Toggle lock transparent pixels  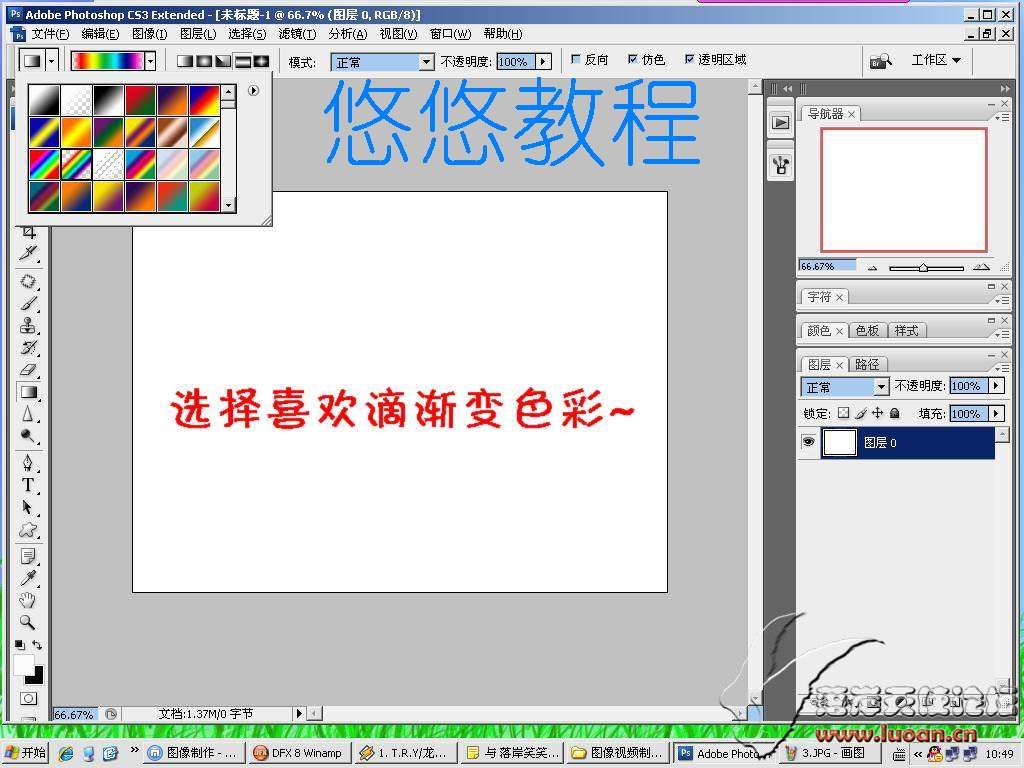tap(844, 413)
